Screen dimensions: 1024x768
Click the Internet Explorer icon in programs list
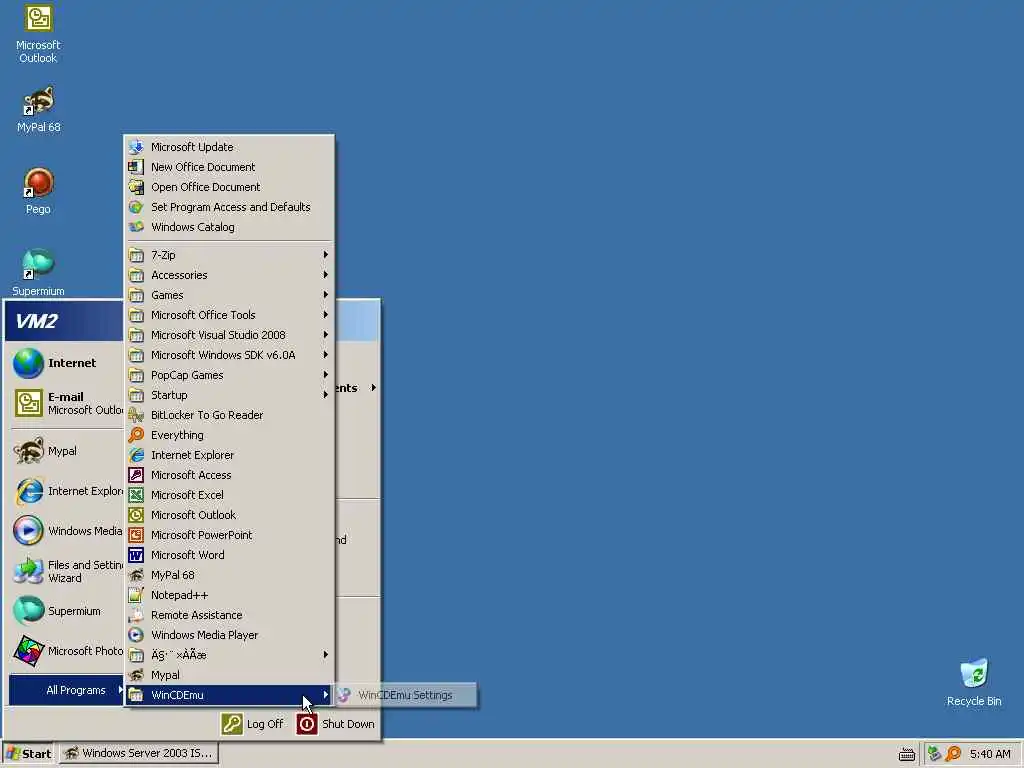(x=136, y=455)
